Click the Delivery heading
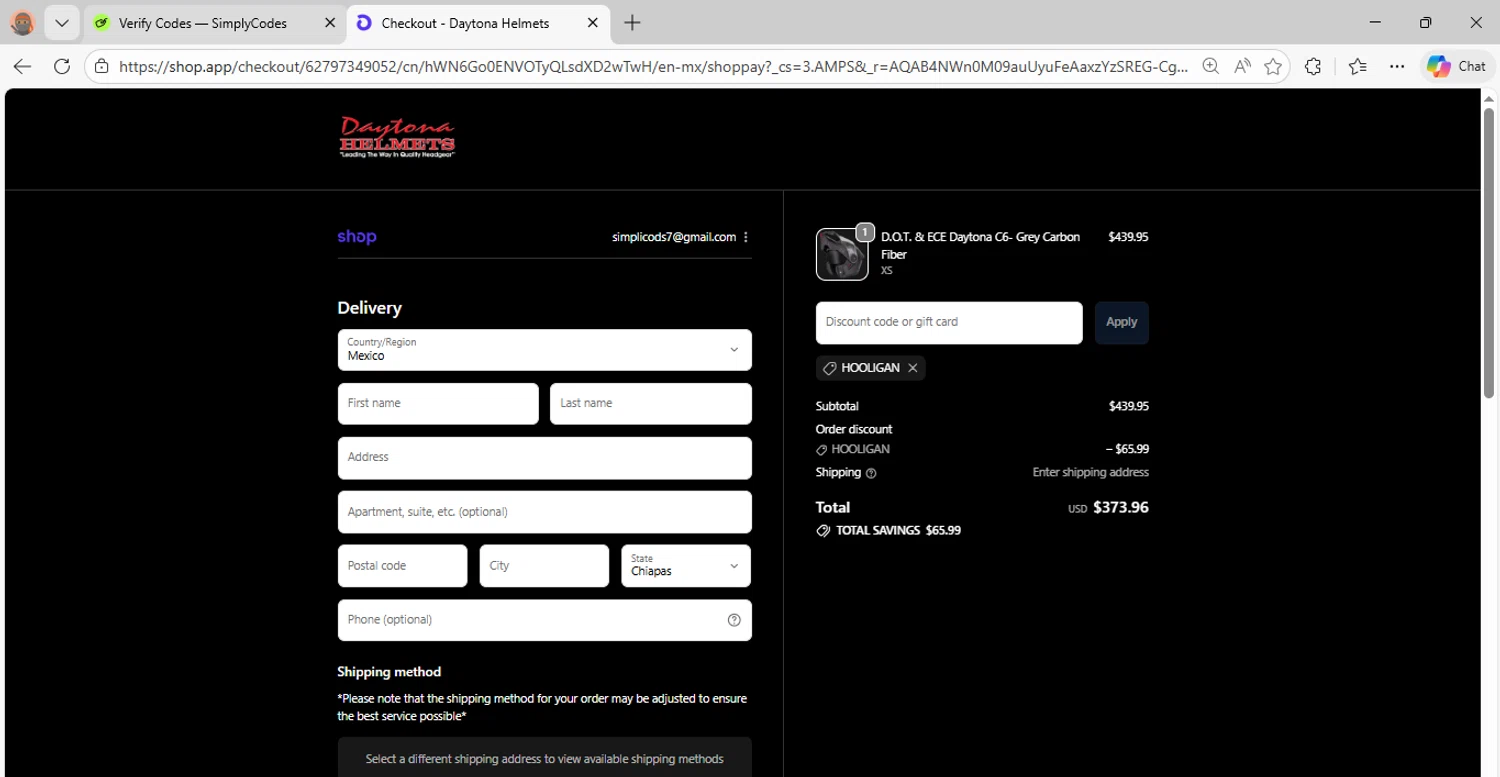This screenshot has height=777, width=1500. [x=369, y=308]
